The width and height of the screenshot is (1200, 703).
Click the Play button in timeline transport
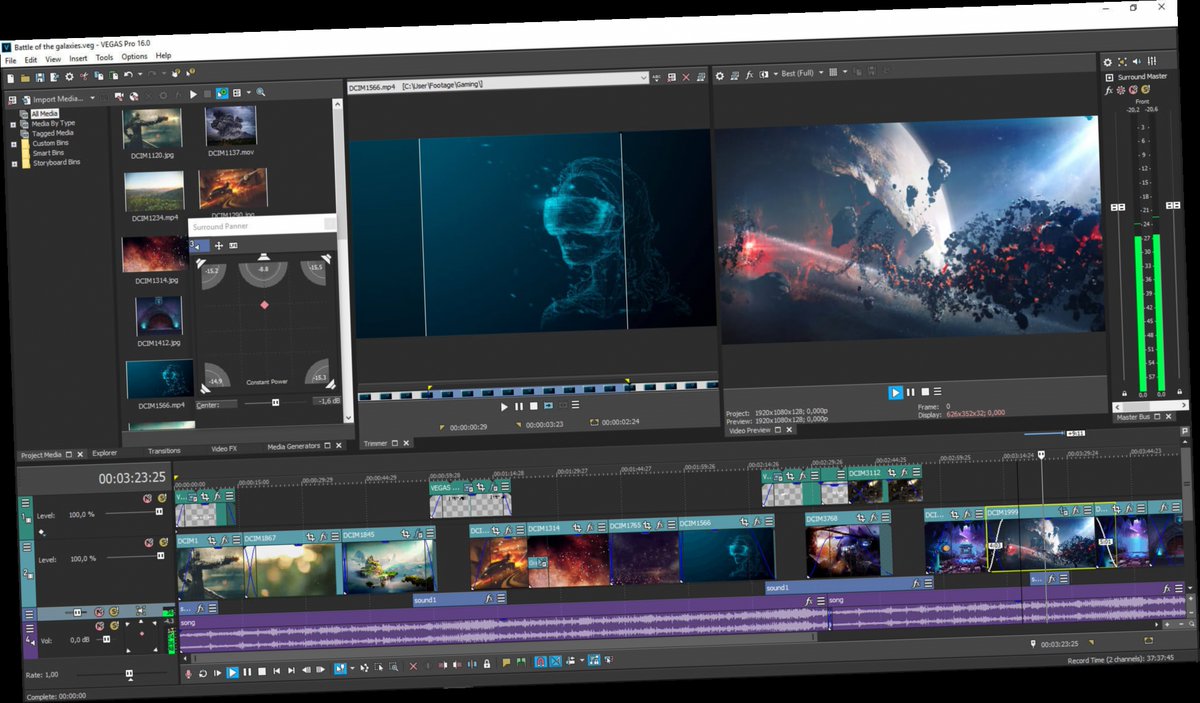click(x=233, y=673)
